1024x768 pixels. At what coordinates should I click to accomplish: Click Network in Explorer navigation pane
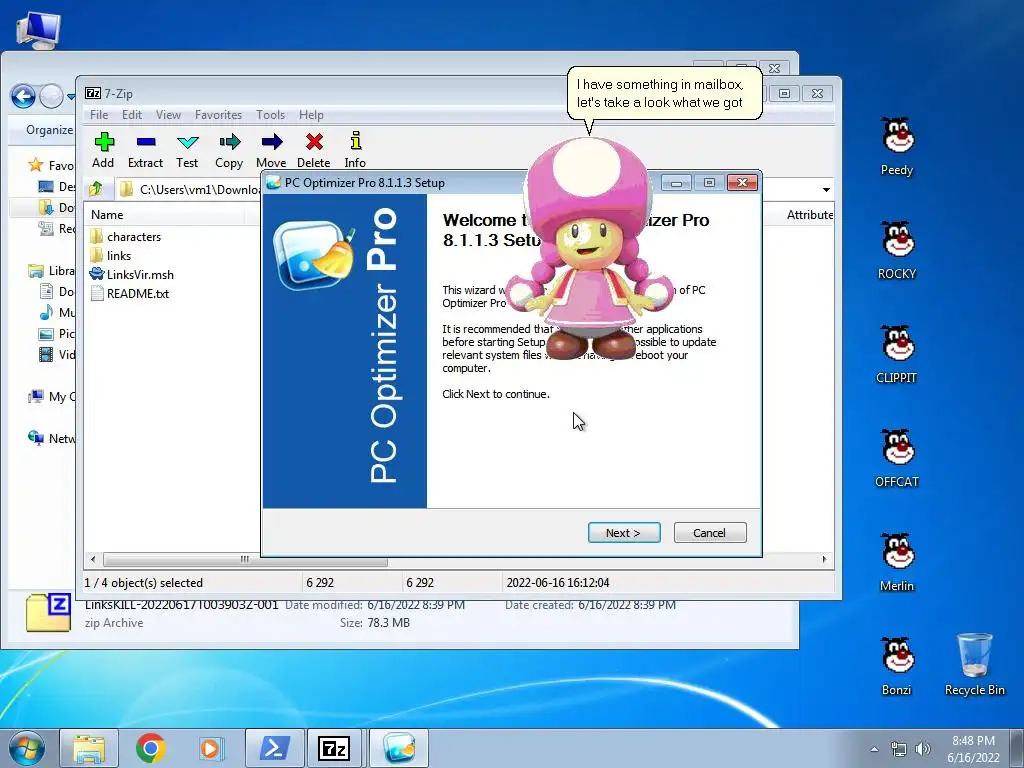pyautogui.click(x=51, y=438)
